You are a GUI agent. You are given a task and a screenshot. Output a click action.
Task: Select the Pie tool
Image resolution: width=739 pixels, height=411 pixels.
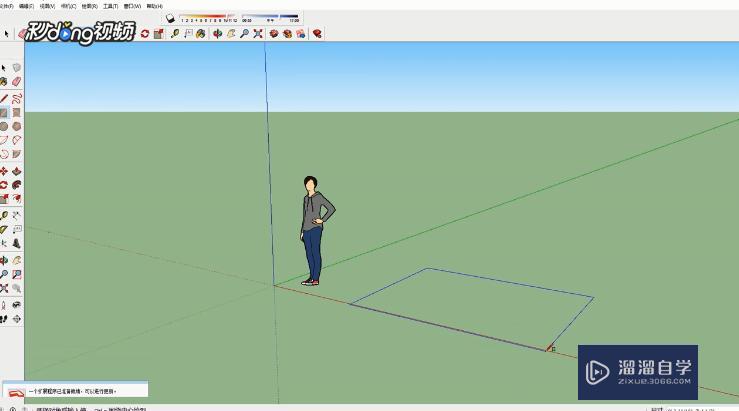[x=17, y=154]
